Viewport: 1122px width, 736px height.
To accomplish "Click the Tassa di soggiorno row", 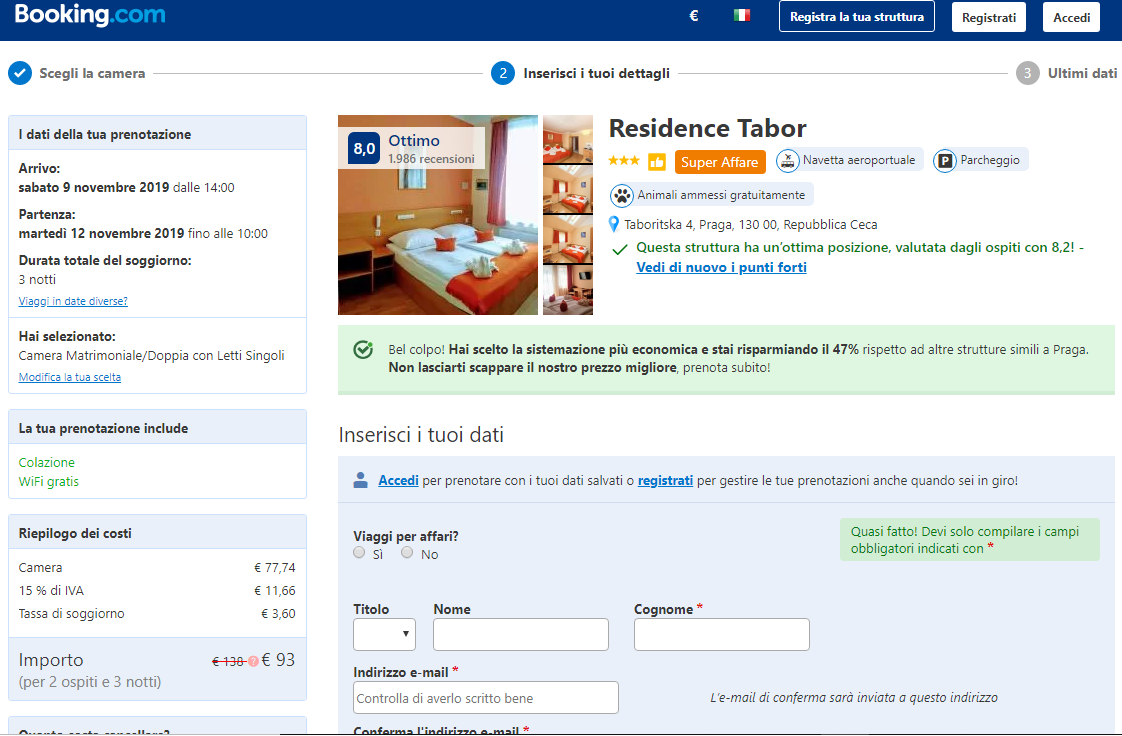I will tap(157, 614).
